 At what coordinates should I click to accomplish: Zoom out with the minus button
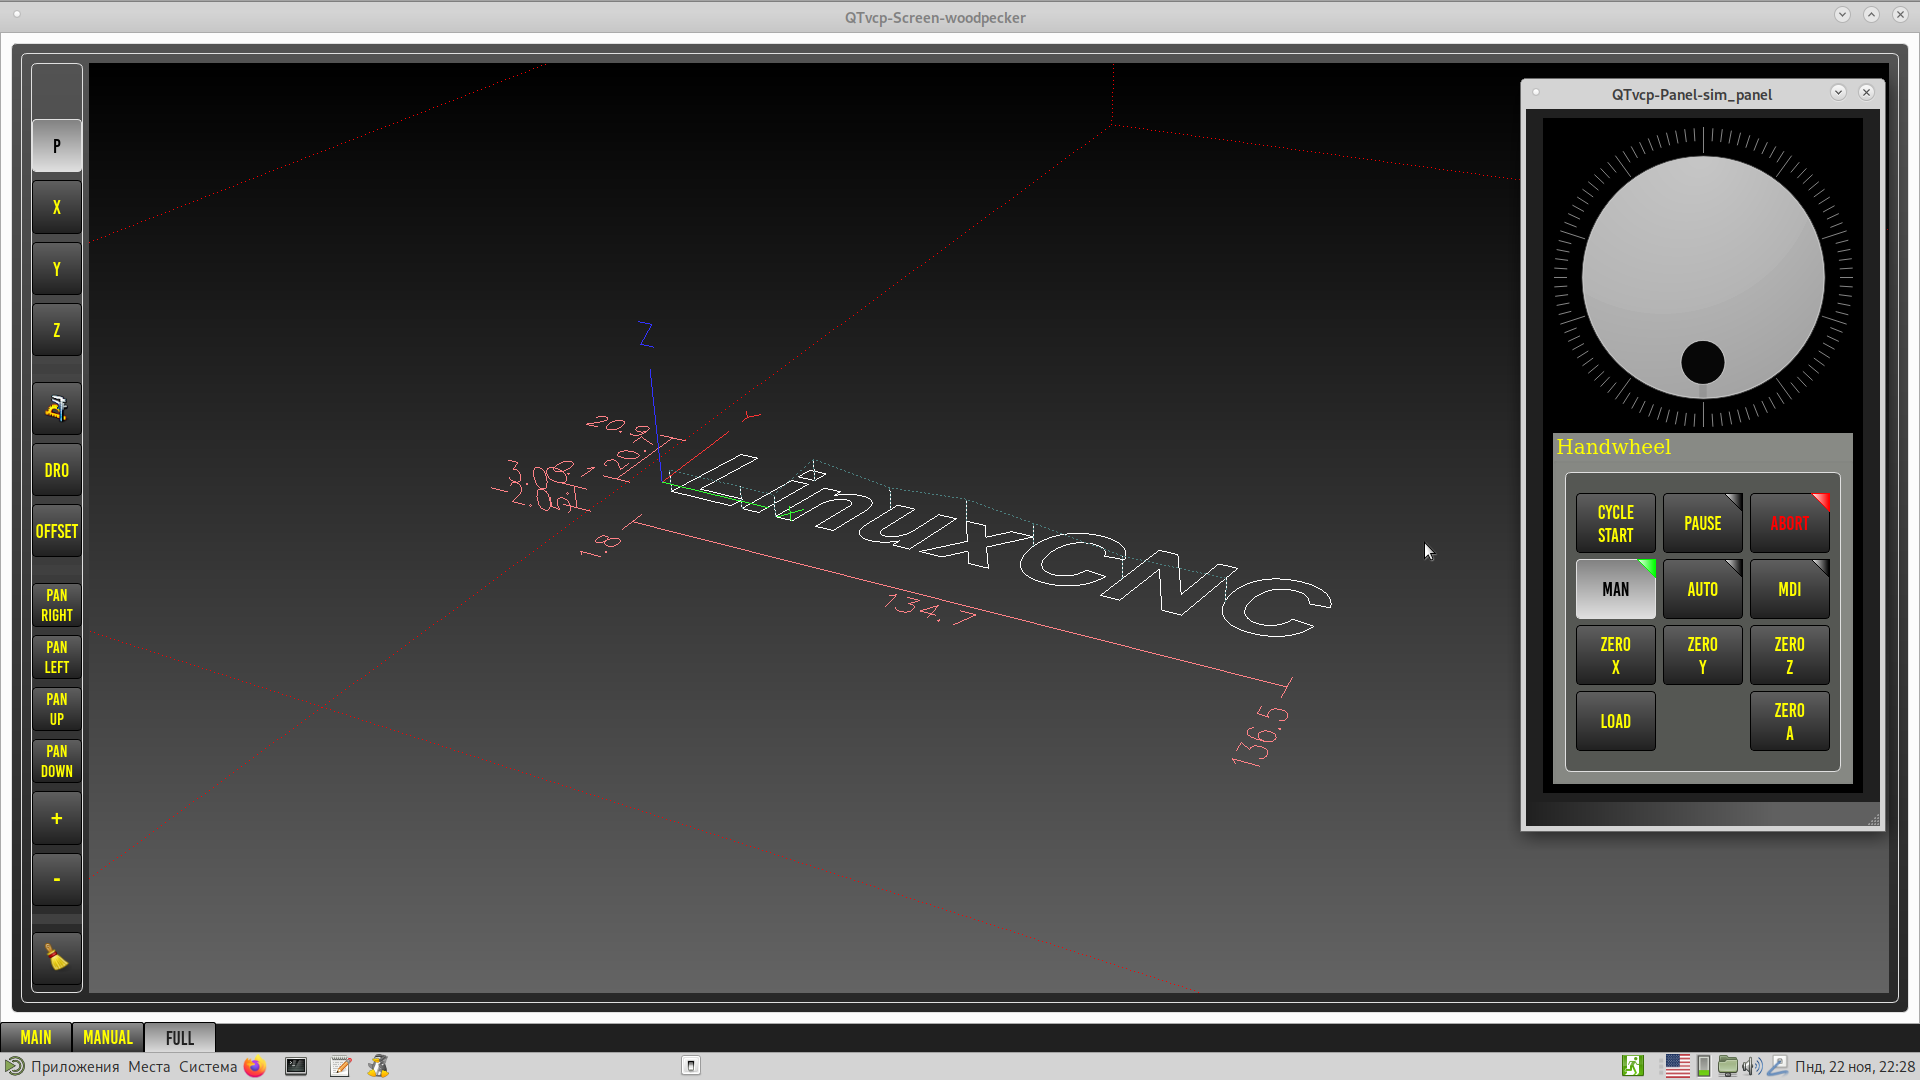pos(57,879)
